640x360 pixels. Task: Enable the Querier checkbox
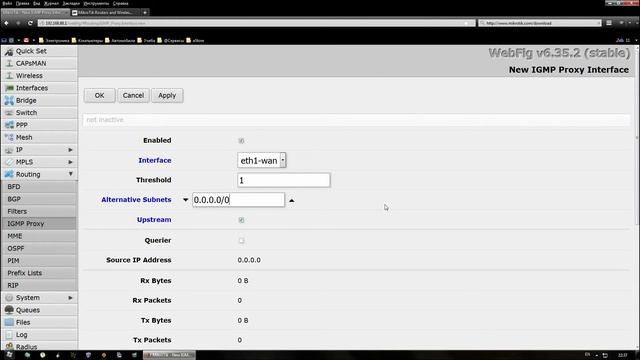point(241,240)
